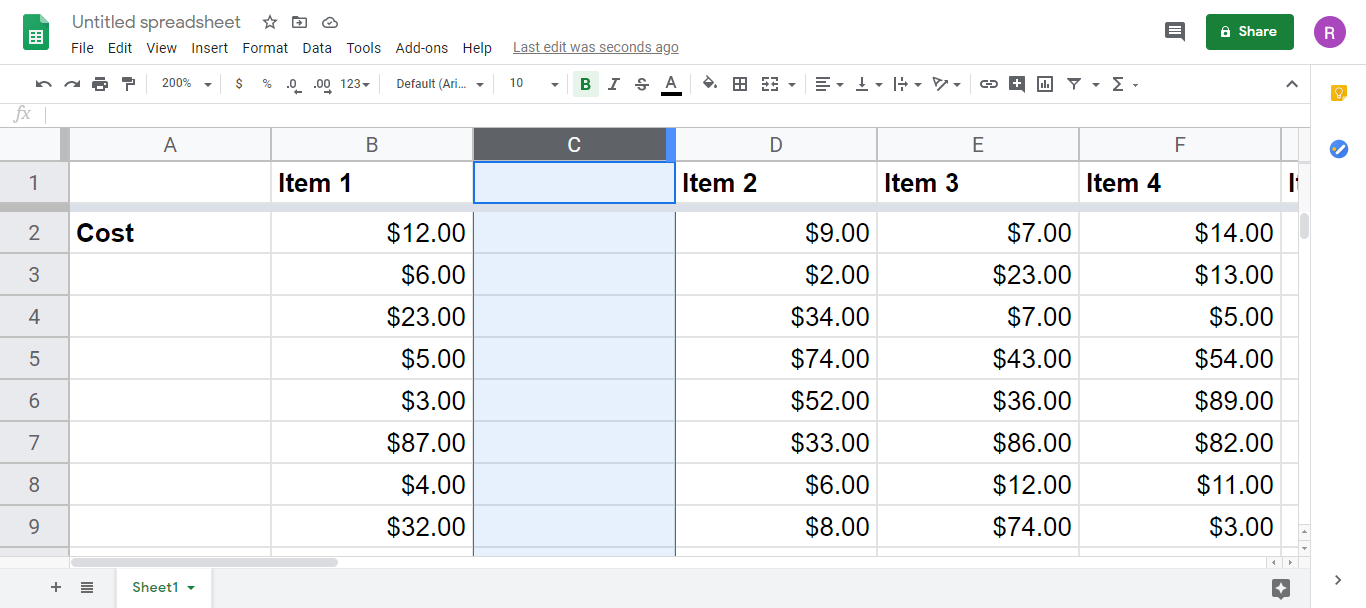Open the Data menu
1366x608 pixels.
click(x=317, y=48)
